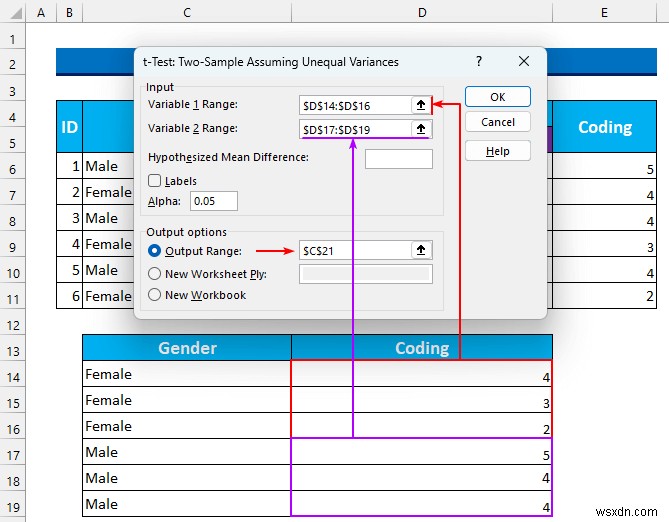The width and height of the screenshot is (669, 522).
Task: Click the Female cell in row 11
Action: coord(108,296)
